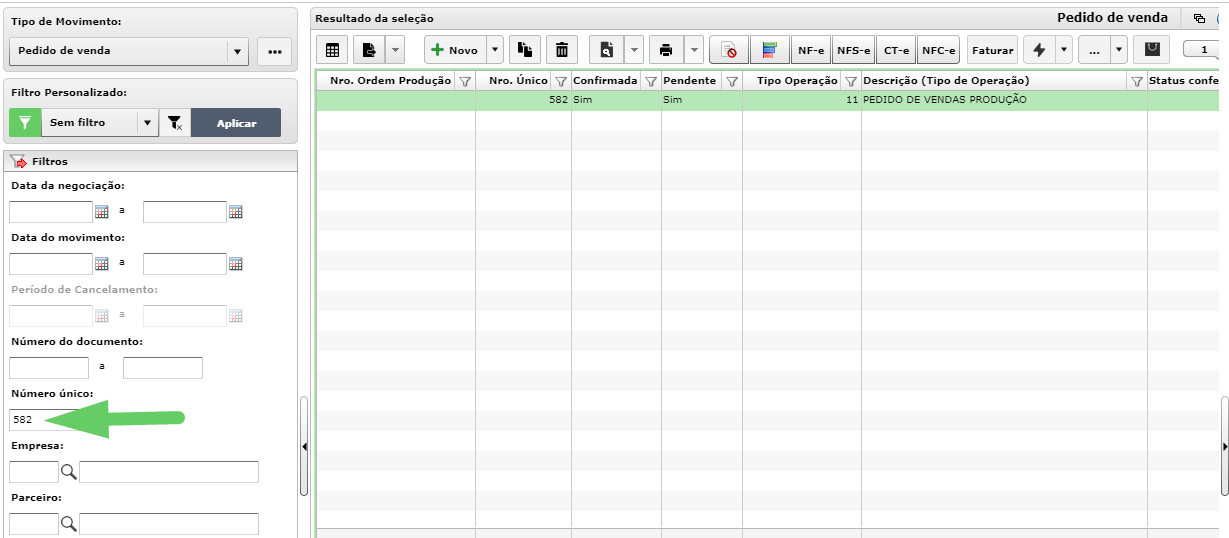The height and width of the screenshot is (538, 1229).
Task: Click the Filtros panel header
Action: pyautogui.click(x=150, y=160)
